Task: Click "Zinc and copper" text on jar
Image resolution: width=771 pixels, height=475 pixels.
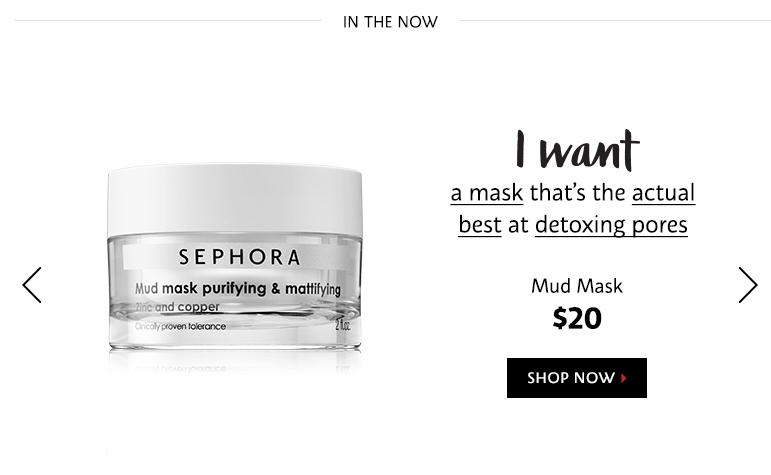Action: coord(178,307)
